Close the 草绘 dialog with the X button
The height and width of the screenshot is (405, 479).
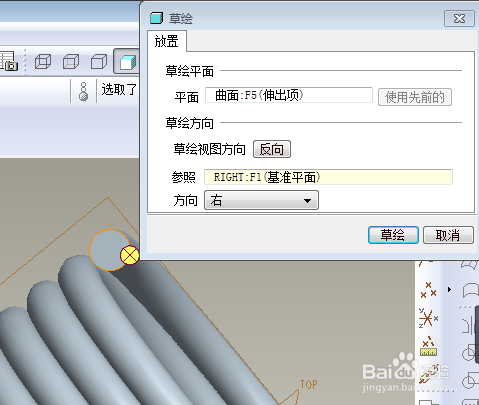click(459, 18)
